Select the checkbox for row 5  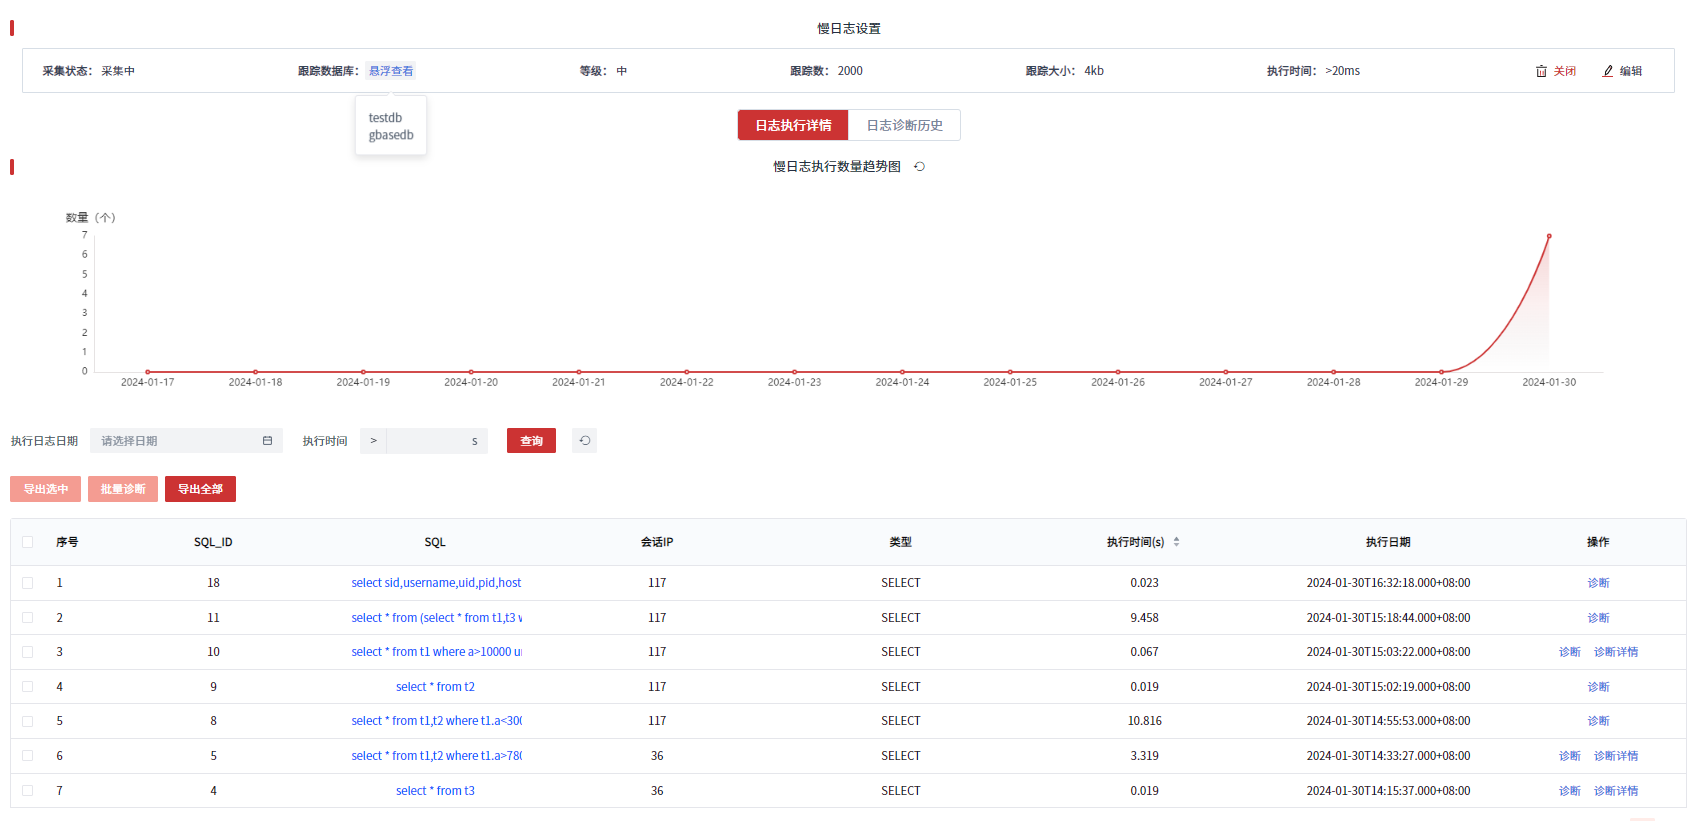tap(28, 721)
